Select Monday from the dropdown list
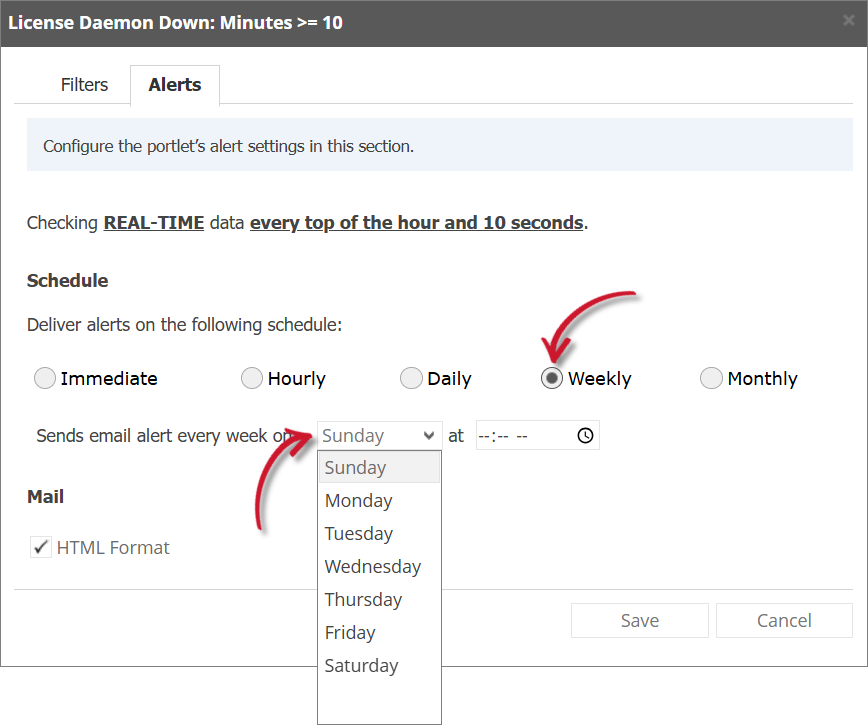Screen dimensions: 868x725 point(358,500)
